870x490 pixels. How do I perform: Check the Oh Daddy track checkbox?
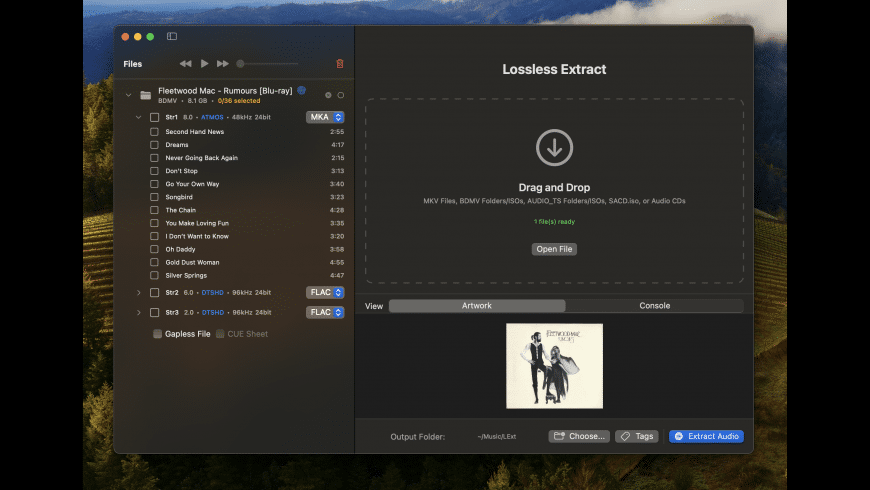click(154, 249)
